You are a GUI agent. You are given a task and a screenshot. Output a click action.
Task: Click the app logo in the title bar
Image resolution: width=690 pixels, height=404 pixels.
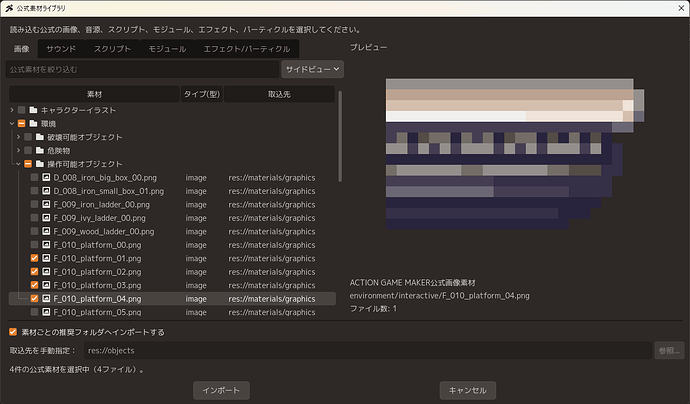[9, 8]
